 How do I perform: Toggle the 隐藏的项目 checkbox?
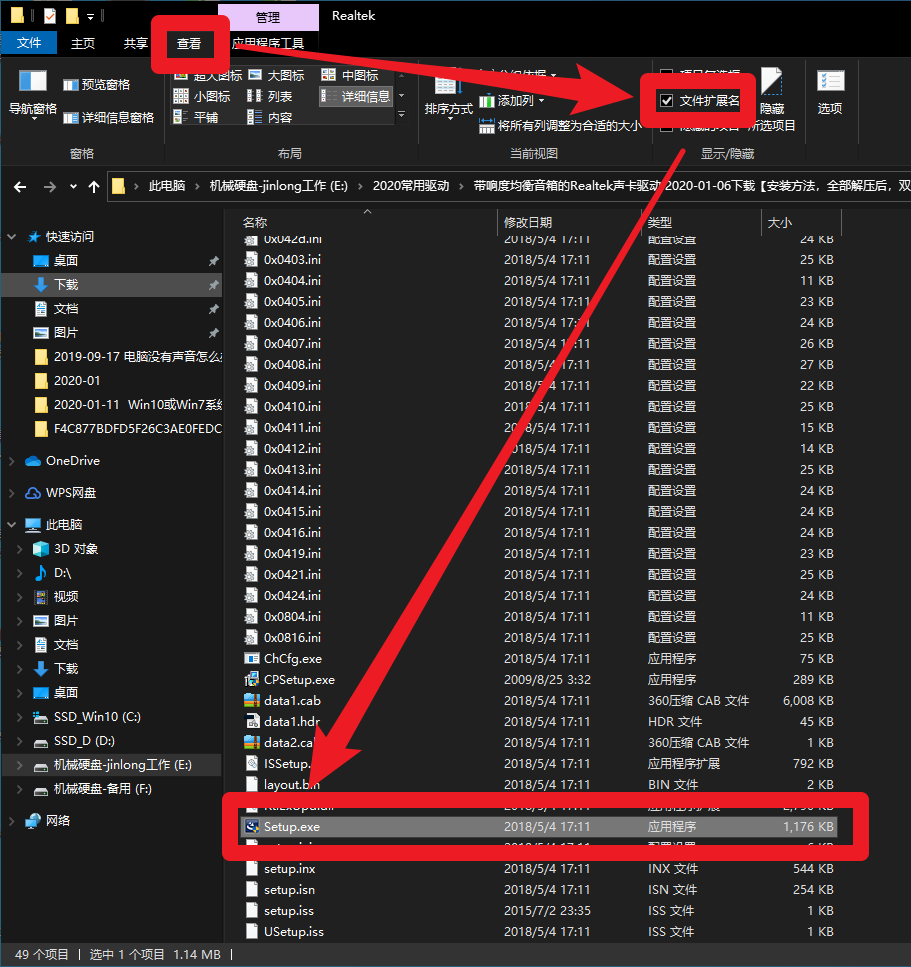click(667, 126)
